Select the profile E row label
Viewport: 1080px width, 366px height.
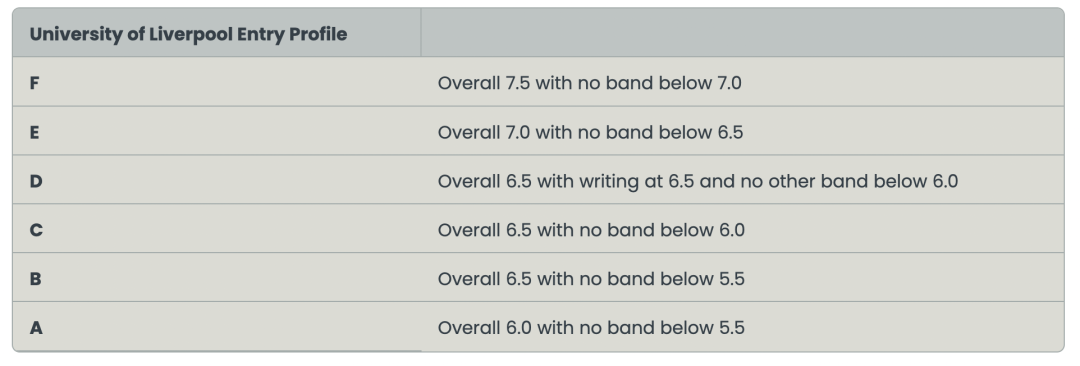pyautogui.click(x=34, y=132)
